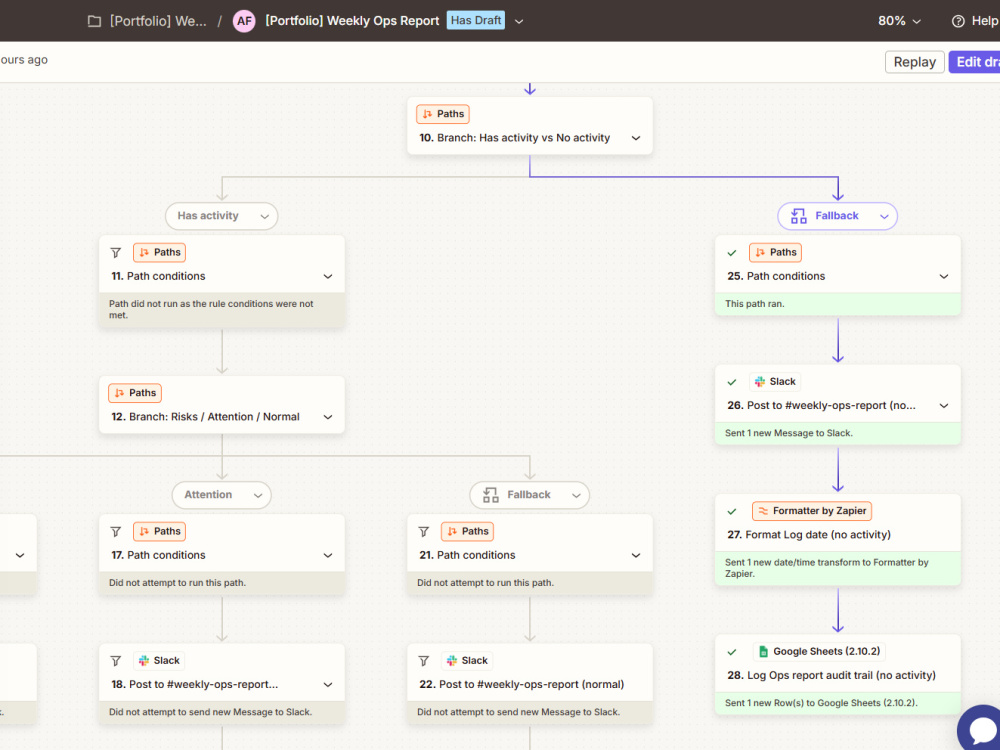
Task: Click the Formatter by Zapier icon on step 27
Action: (x=763, y=511)
